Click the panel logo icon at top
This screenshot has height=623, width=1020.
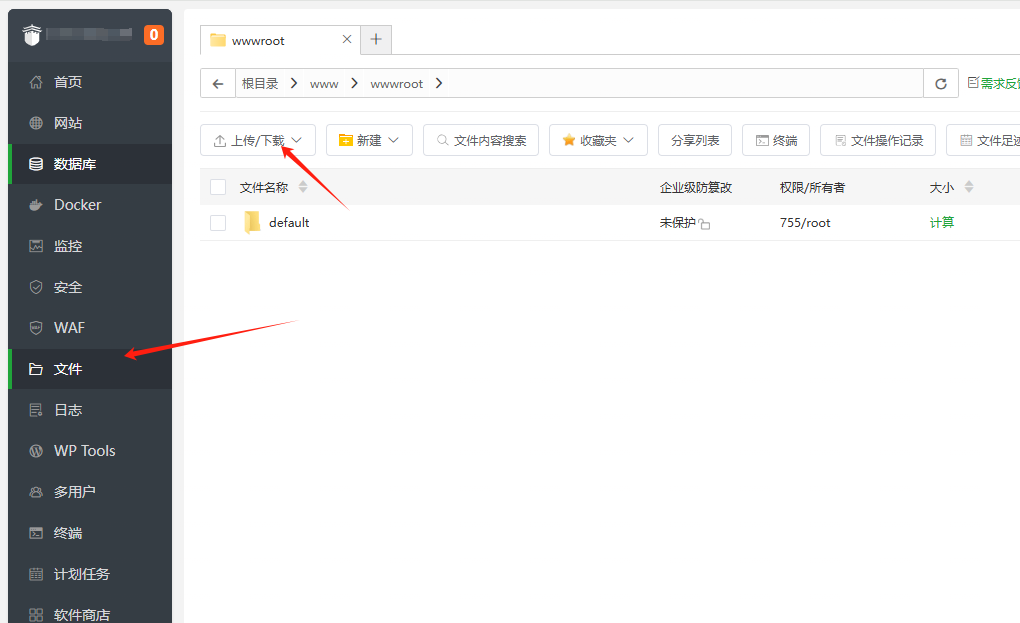[32, 34]
